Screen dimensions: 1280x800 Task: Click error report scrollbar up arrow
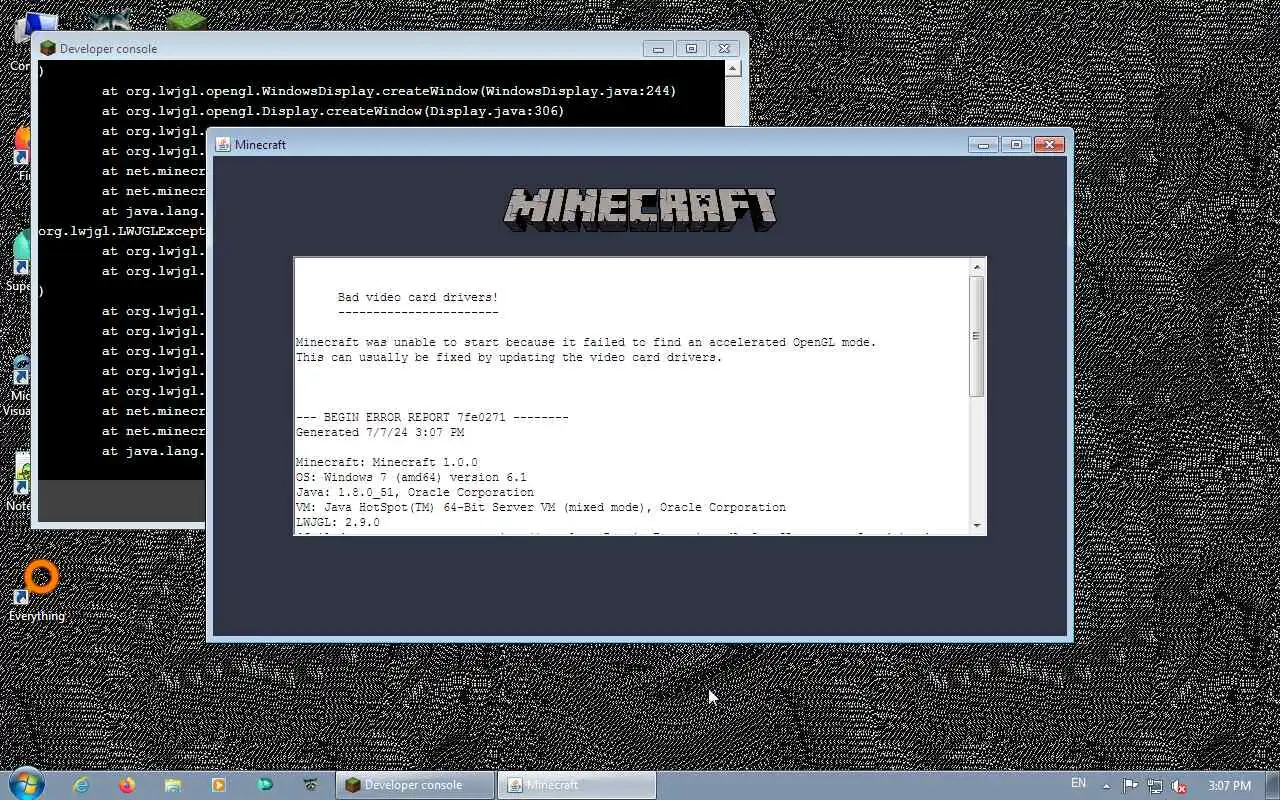977,266
